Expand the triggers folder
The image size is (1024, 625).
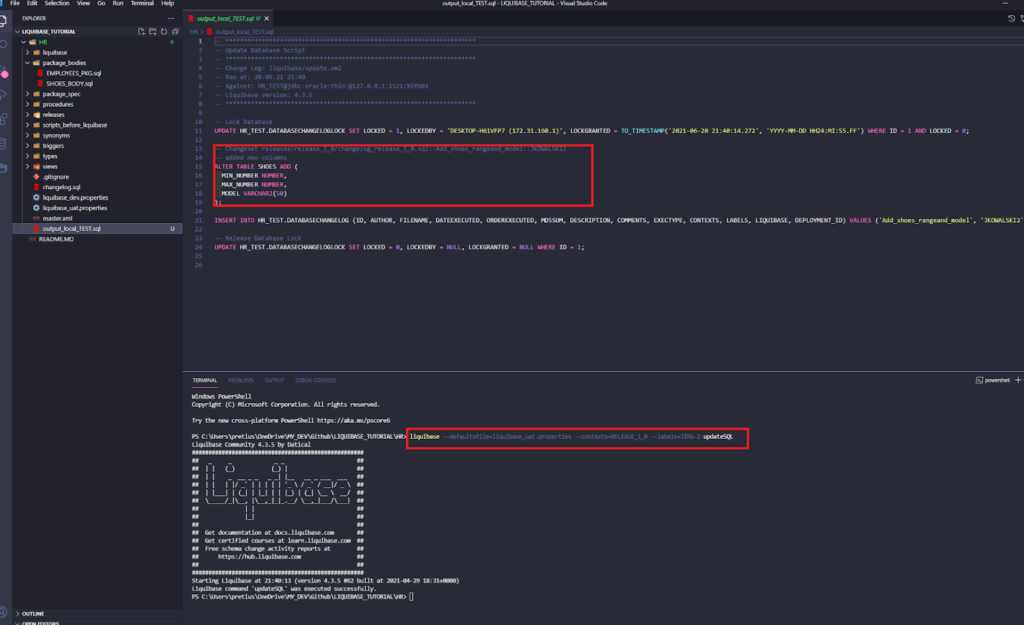click(97, 146)
